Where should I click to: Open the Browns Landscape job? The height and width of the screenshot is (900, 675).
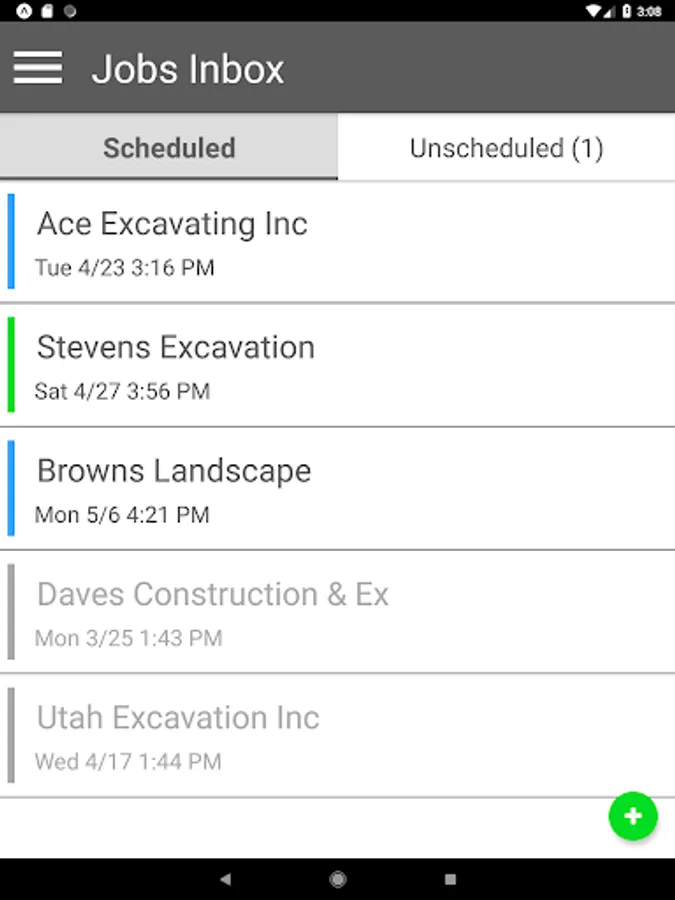pyautogui.click(x=338, y=488)
